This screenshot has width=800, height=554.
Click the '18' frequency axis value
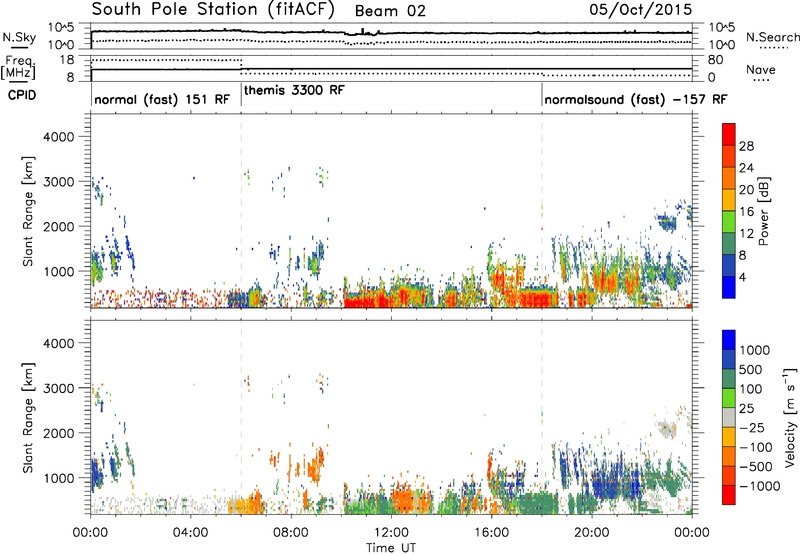[x=66, y=60]
